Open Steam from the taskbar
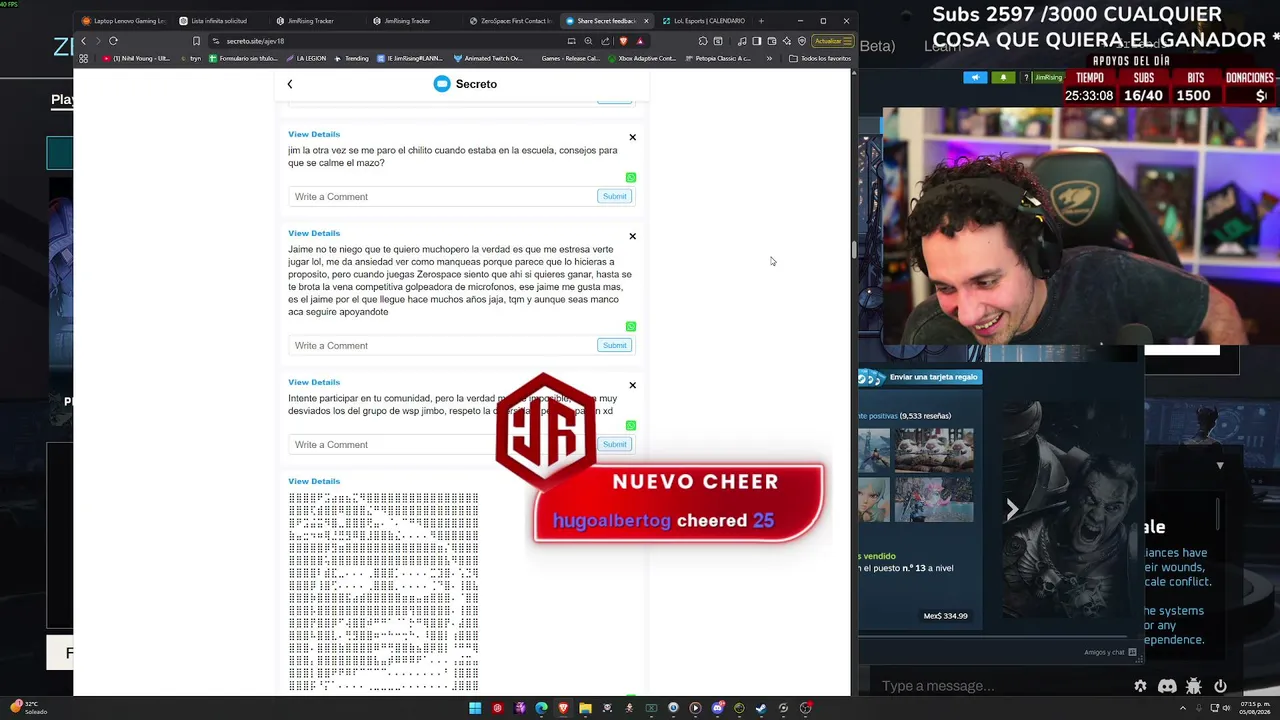This screenshot has height=720, width=1280. (761, 708)
